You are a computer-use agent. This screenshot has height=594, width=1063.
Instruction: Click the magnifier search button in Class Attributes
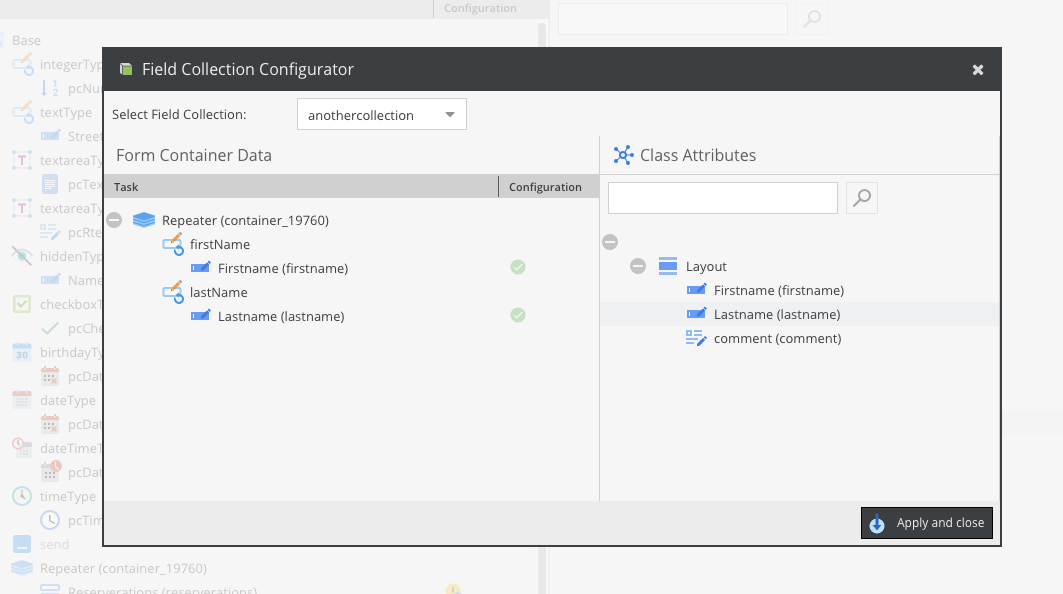[x=861, y=197]
